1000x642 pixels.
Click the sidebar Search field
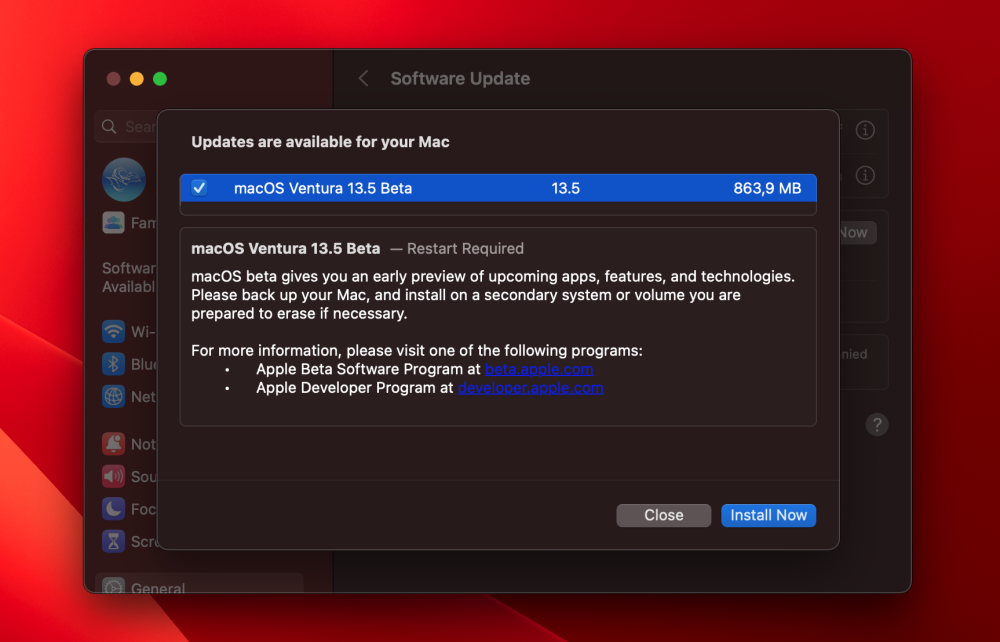click(x=126, y=127)
